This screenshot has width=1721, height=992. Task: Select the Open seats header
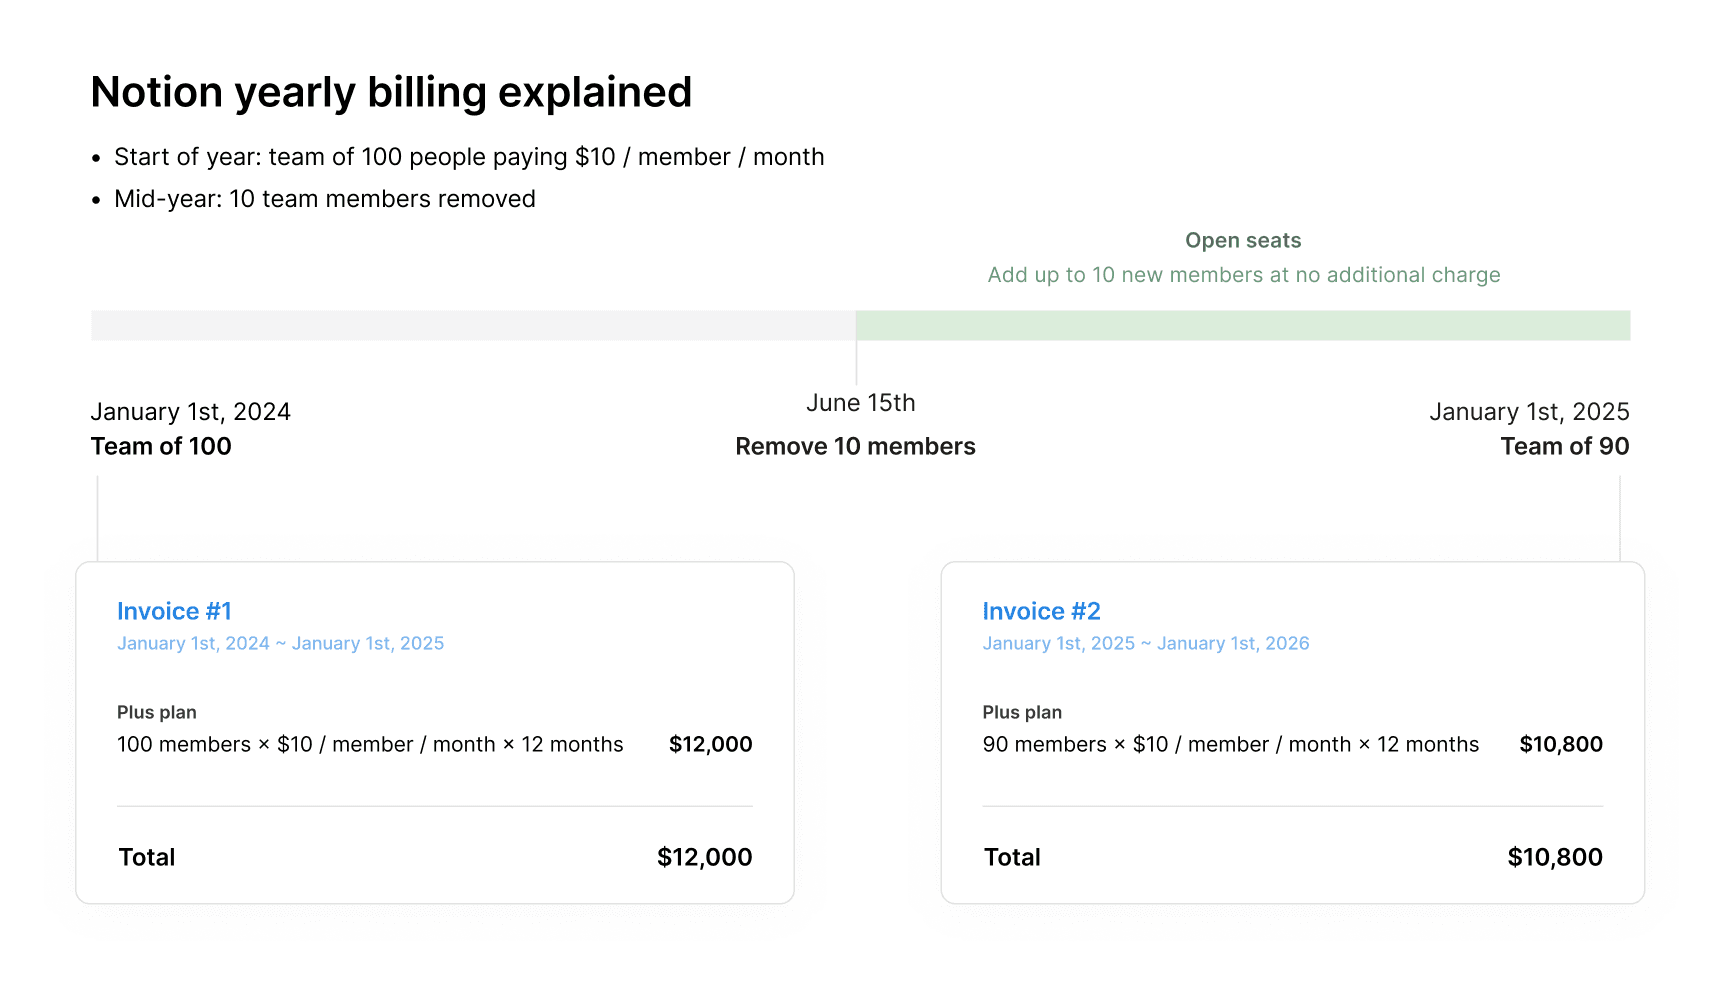point(1242,240)
